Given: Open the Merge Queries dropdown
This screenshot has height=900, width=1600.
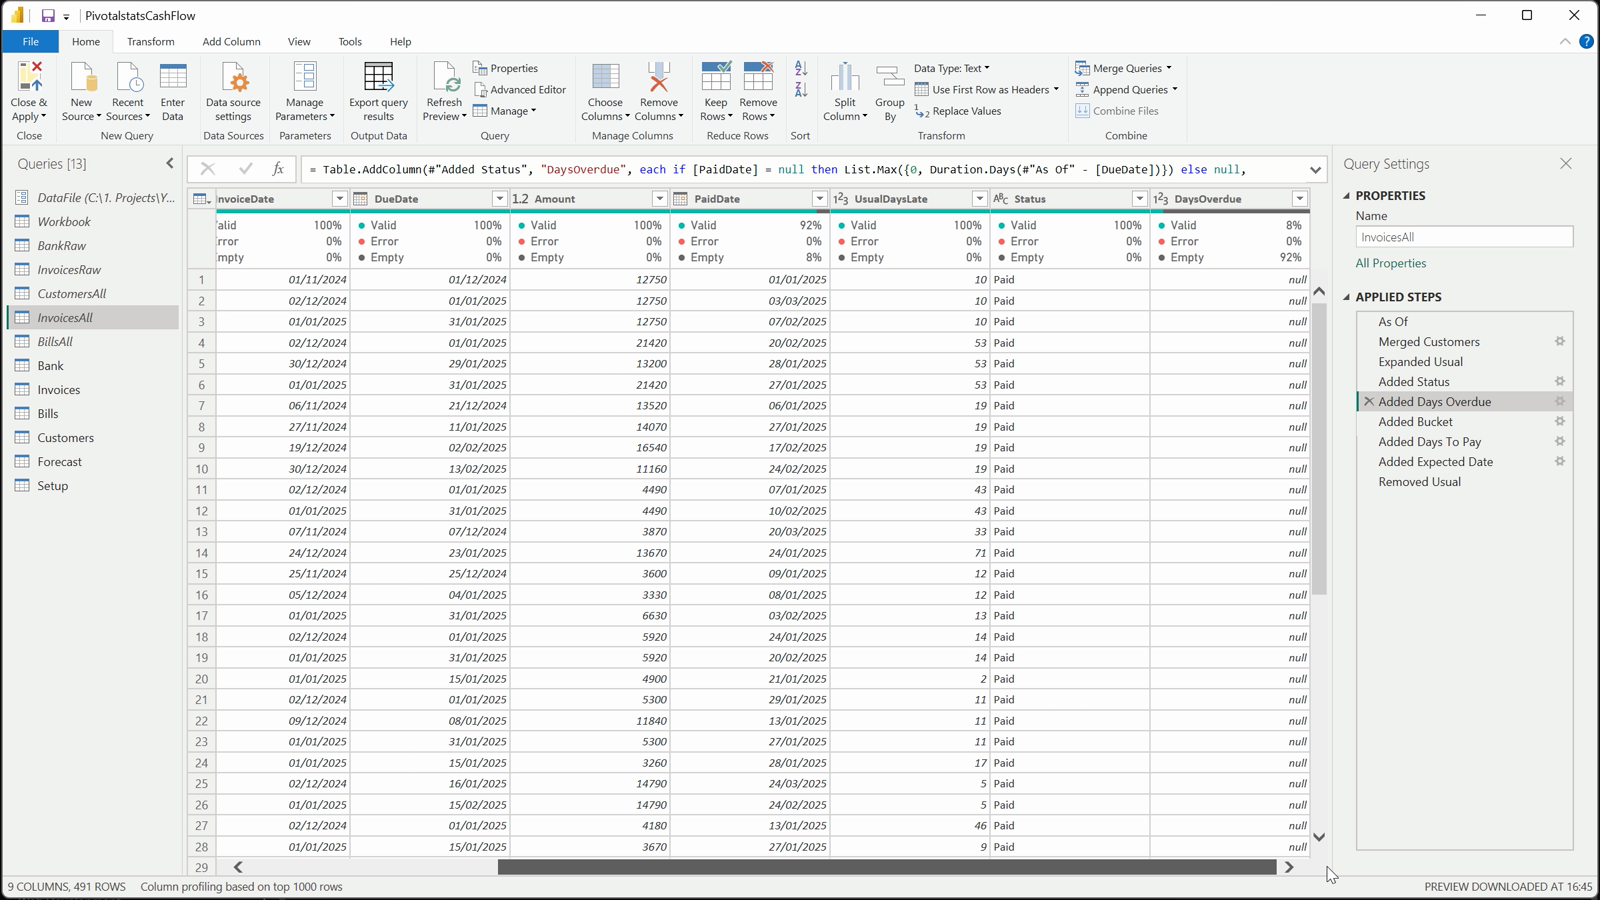Looking at the screenshot, I should pyautogui.click(x=1123, y=68).
